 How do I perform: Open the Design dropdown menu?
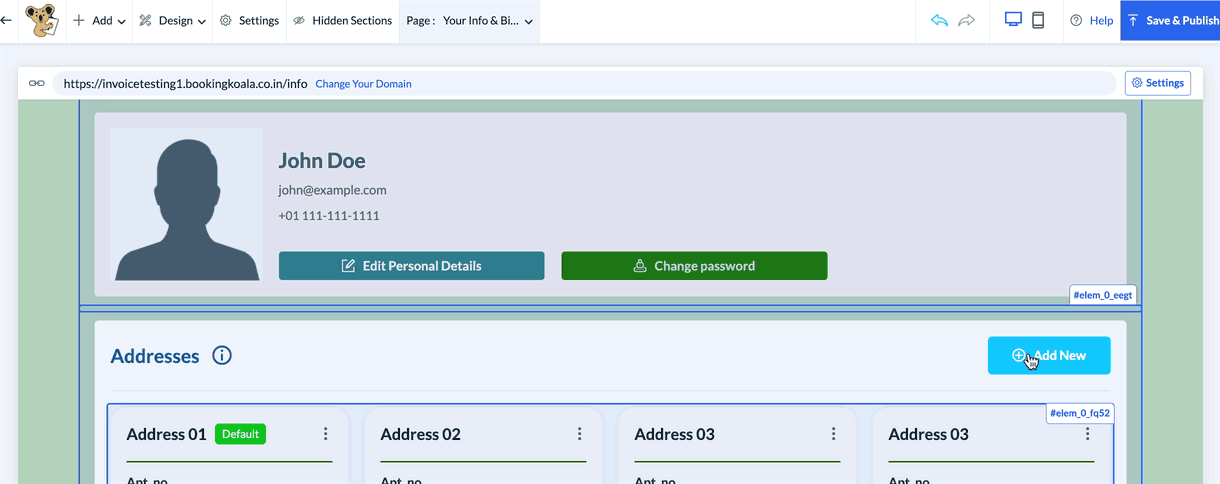click(x=173, y=20)
